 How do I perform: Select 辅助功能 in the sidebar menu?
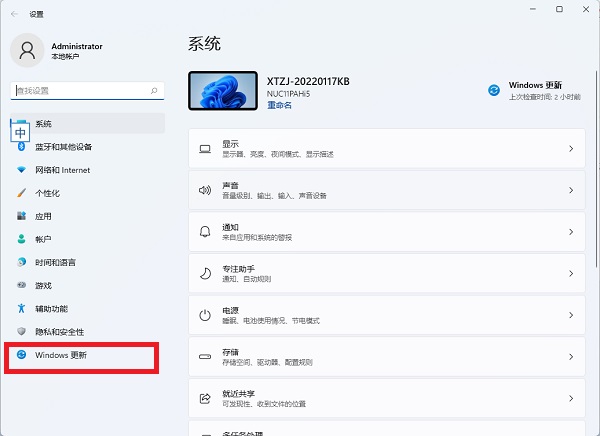pos(51,308)
